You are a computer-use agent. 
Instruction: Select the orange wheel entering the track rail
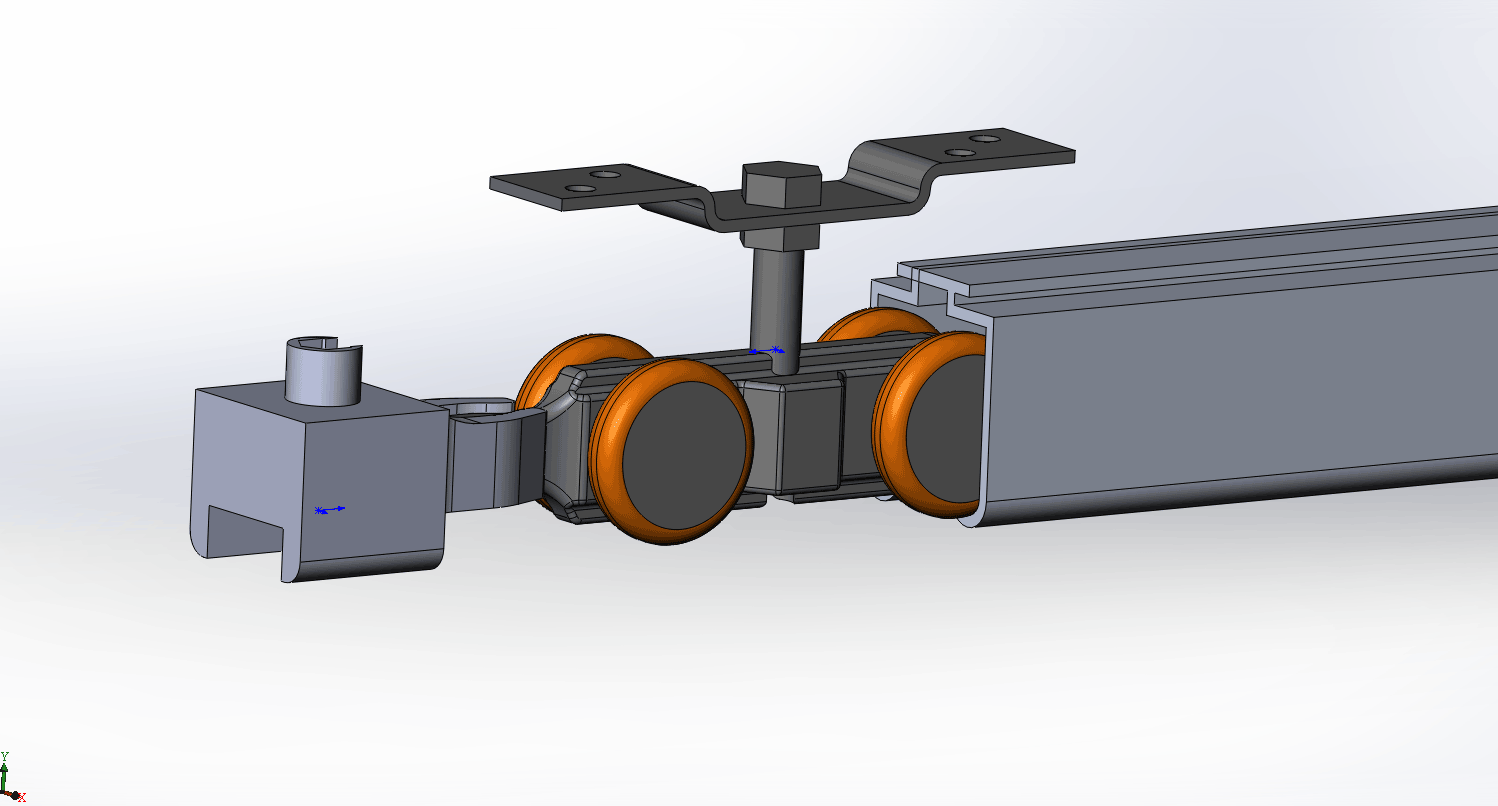point(930,423)
